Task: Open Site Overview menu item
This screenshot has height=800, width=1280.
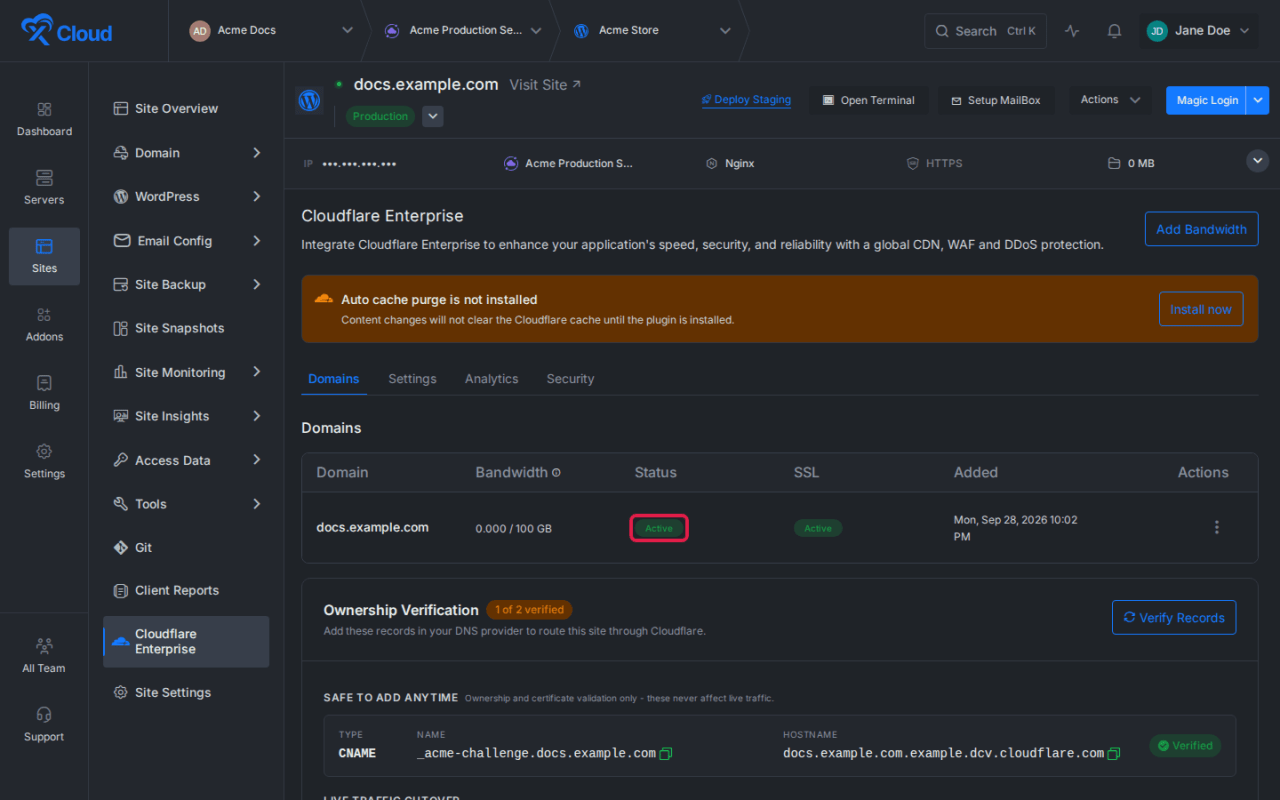Action: [186, 109]
